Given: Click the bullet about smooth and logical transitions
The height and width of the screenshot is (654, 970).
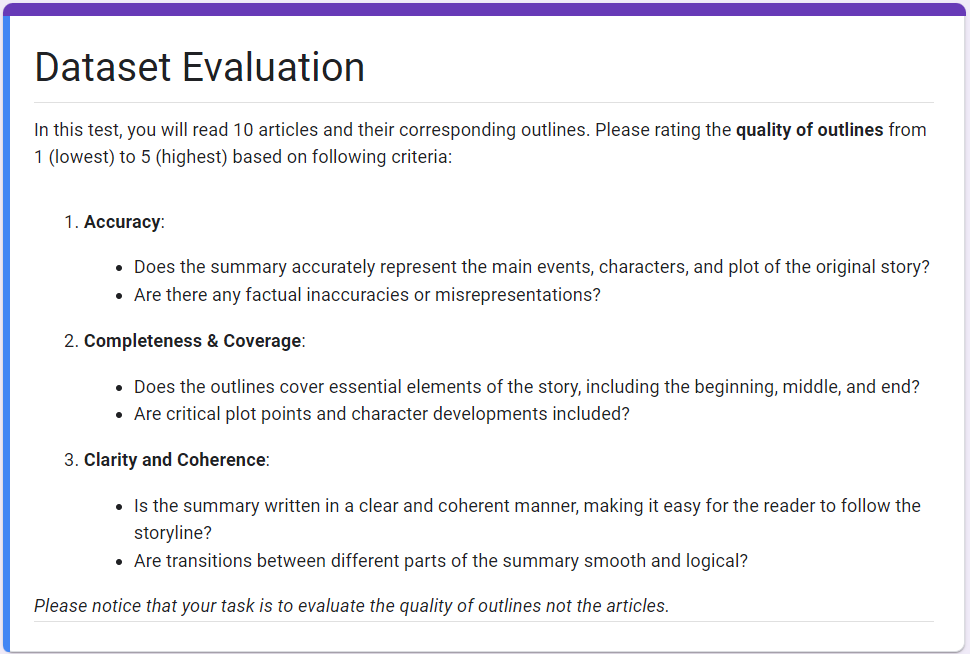Looking at the screenshot, I should (x=441, y=561).
